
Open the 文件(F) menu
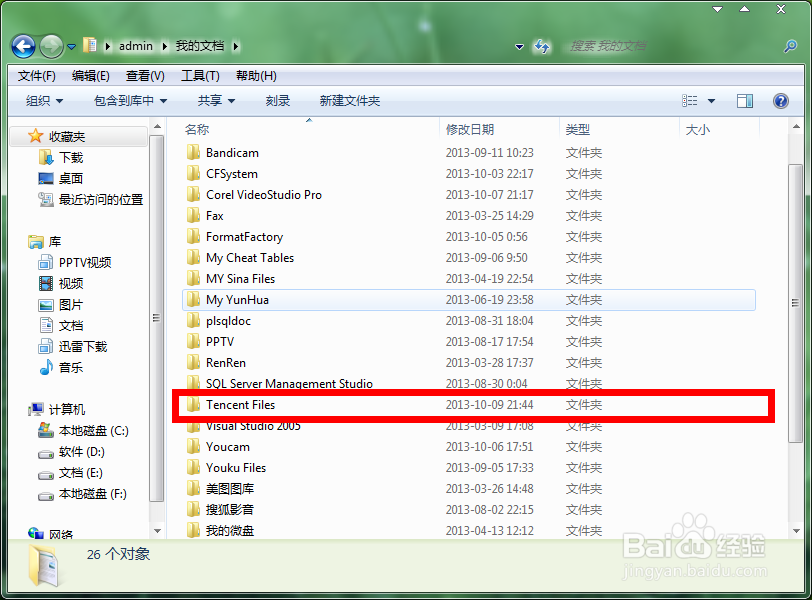pyautogui.click(x=36, y=76)
